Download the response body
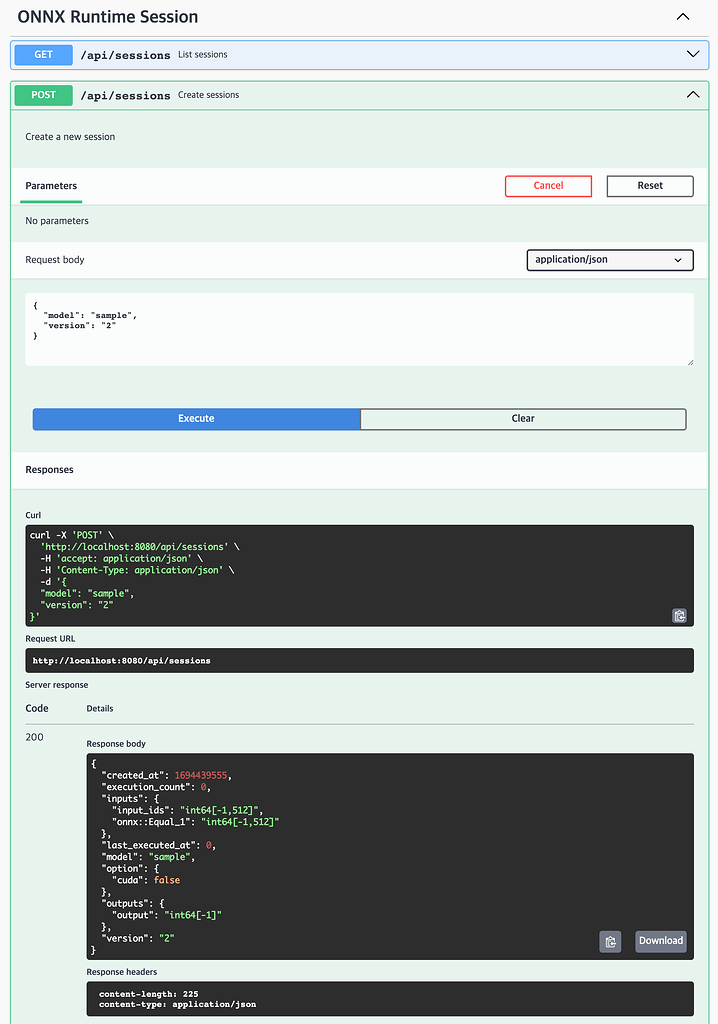 coord(660,941)
